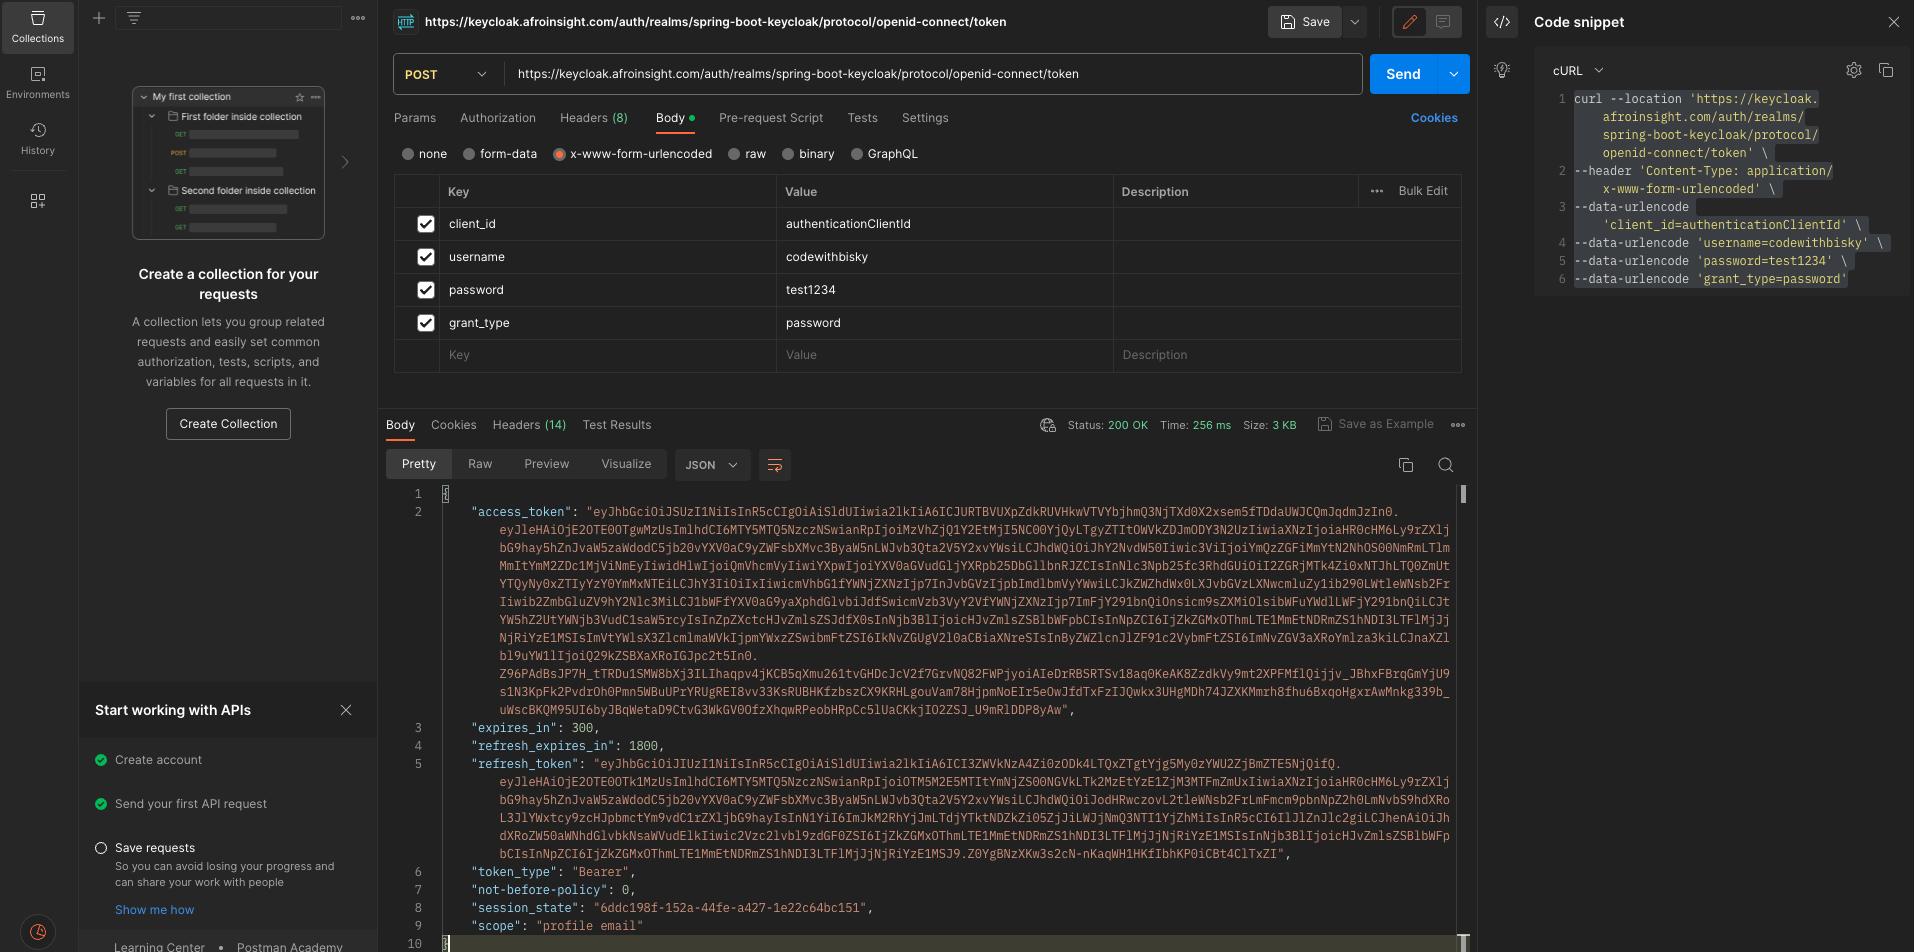Open the Test Results tab
1914x952 pixels.
[x=617, y=425]
